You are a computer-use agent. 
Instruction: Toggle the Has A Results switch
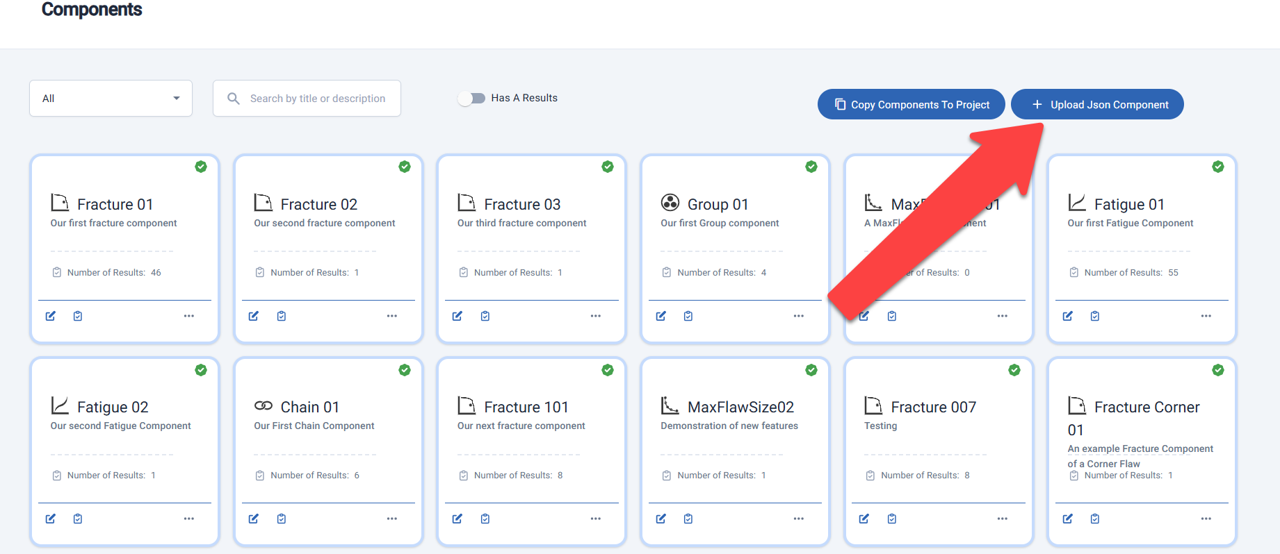pyautogui.click(x=471, y=98)
